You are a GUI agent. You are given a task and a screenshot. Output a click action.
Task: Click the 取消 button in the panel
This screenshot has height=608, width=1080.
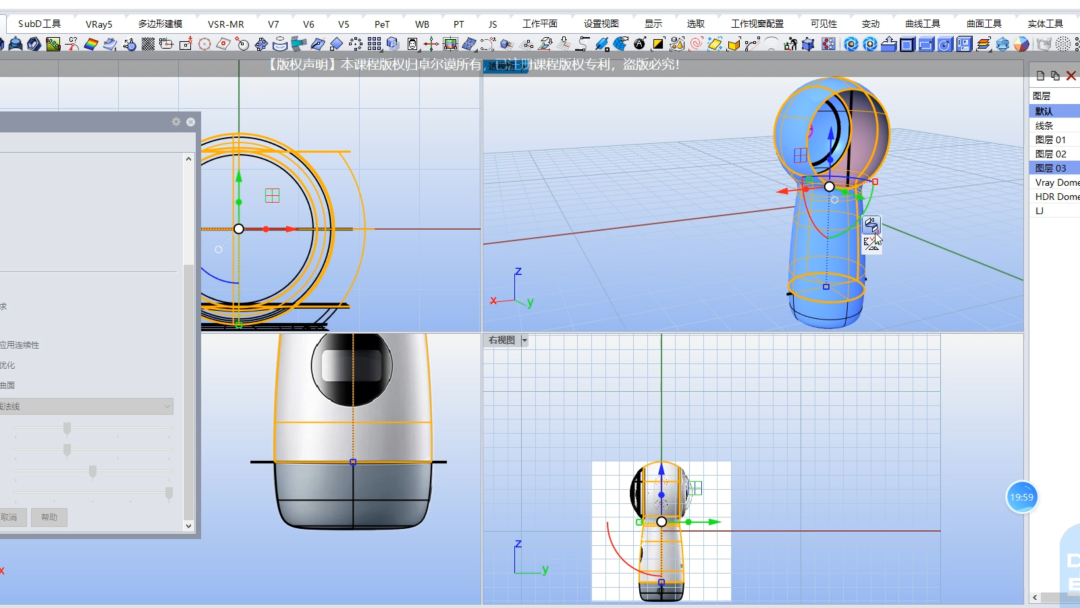click(x=10, y=517)
